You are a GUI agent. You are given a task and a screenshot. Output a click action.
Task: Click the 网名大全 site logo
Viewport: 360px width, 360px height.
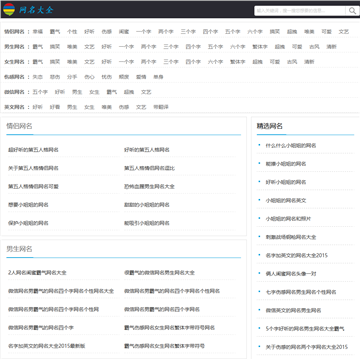(28, 10)
